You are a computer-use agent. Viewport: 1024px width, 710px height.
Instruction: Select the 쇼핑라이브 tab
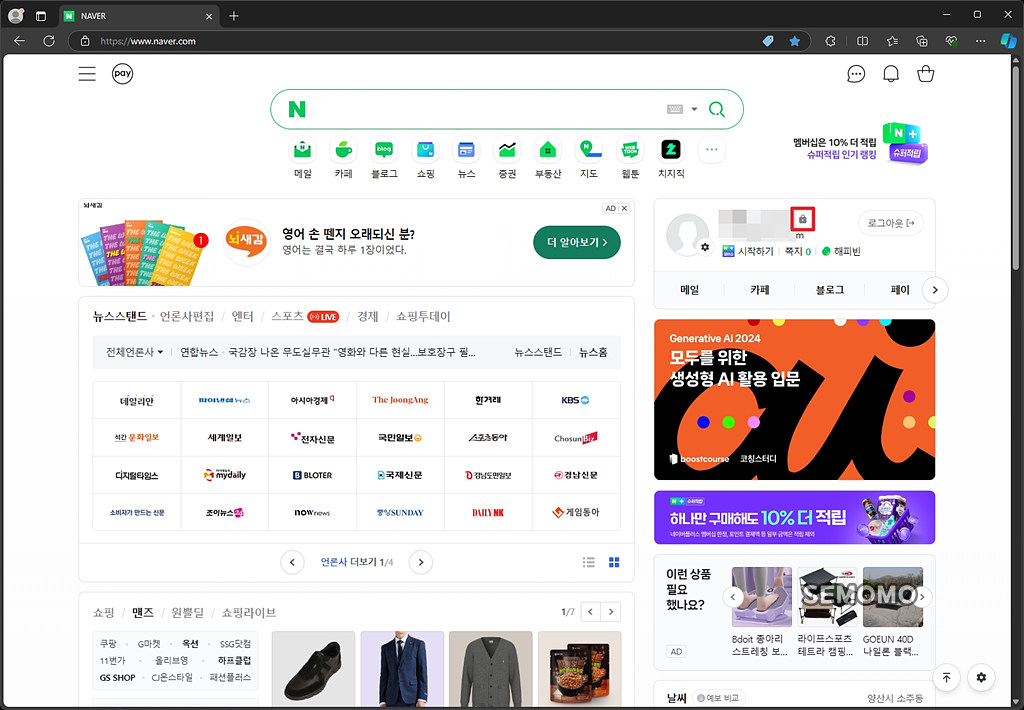pos(249,613)
